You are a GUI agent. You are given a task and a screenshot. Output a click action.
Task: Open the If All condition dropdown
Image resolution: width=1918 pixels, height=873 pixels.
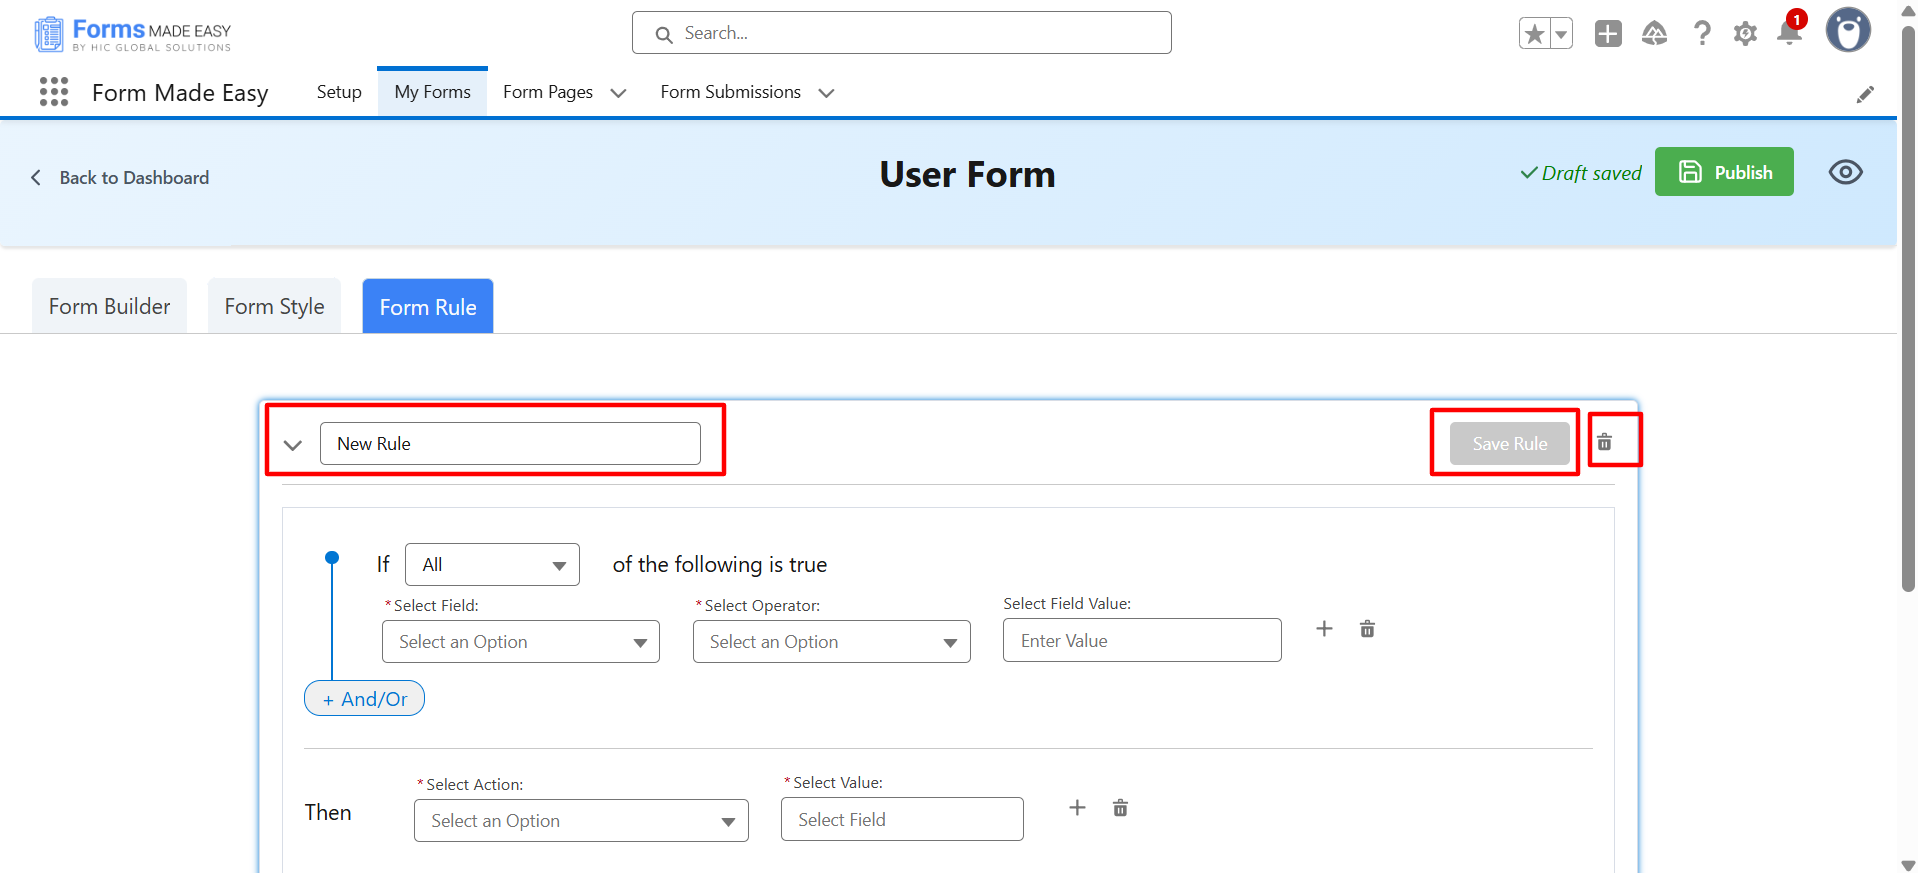(x=492, y=565)
